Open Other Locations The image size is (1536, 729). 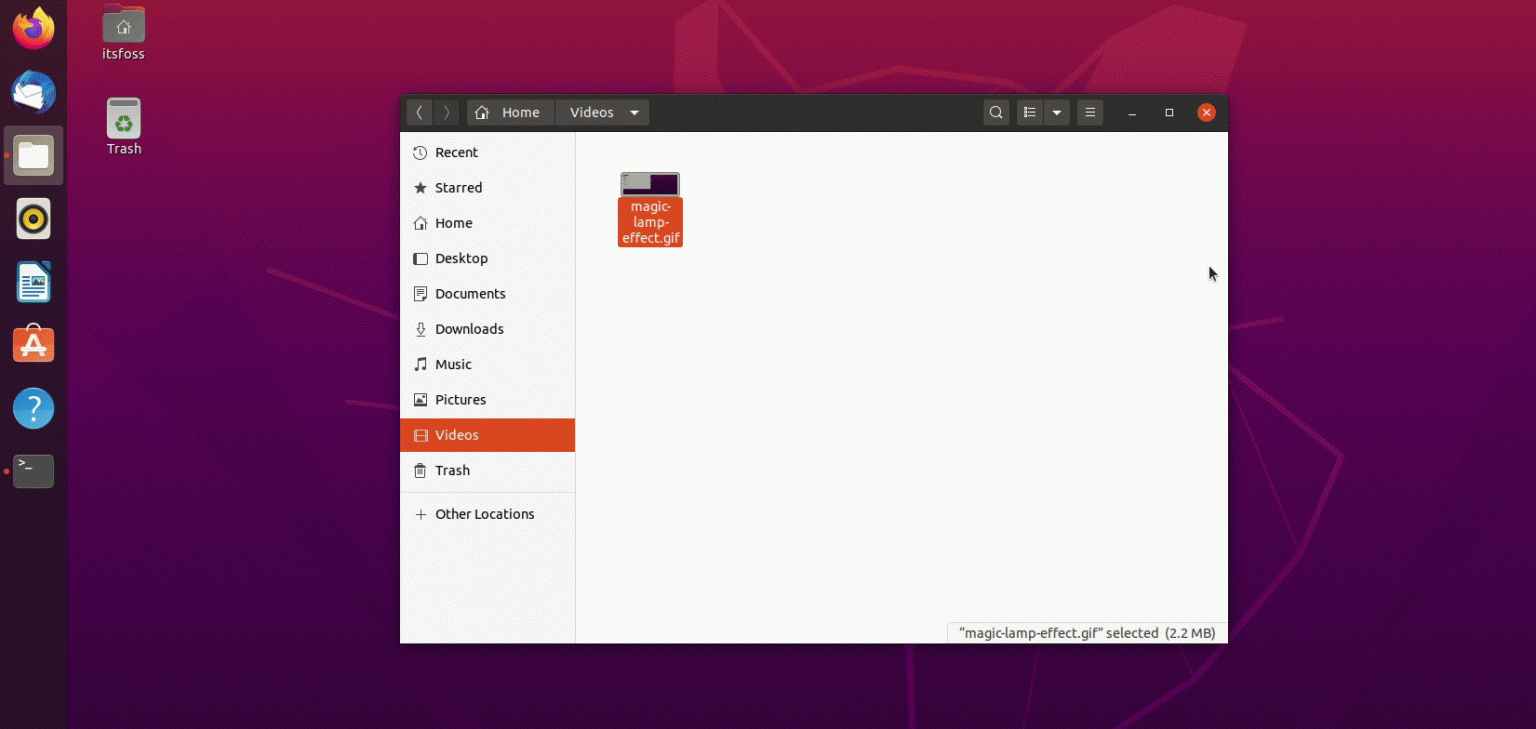click(484, 513)
